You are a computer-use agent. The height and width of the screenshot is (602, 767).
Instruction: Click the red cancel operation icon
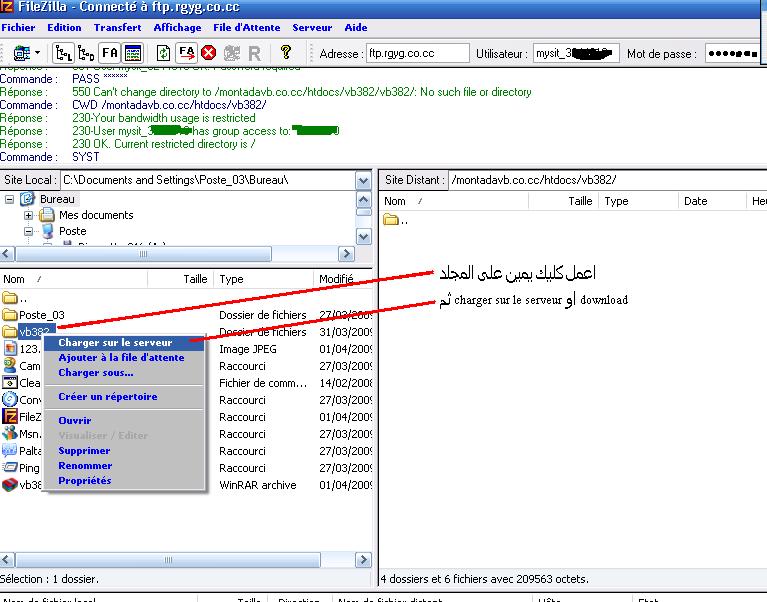click(x=209, y=53)
